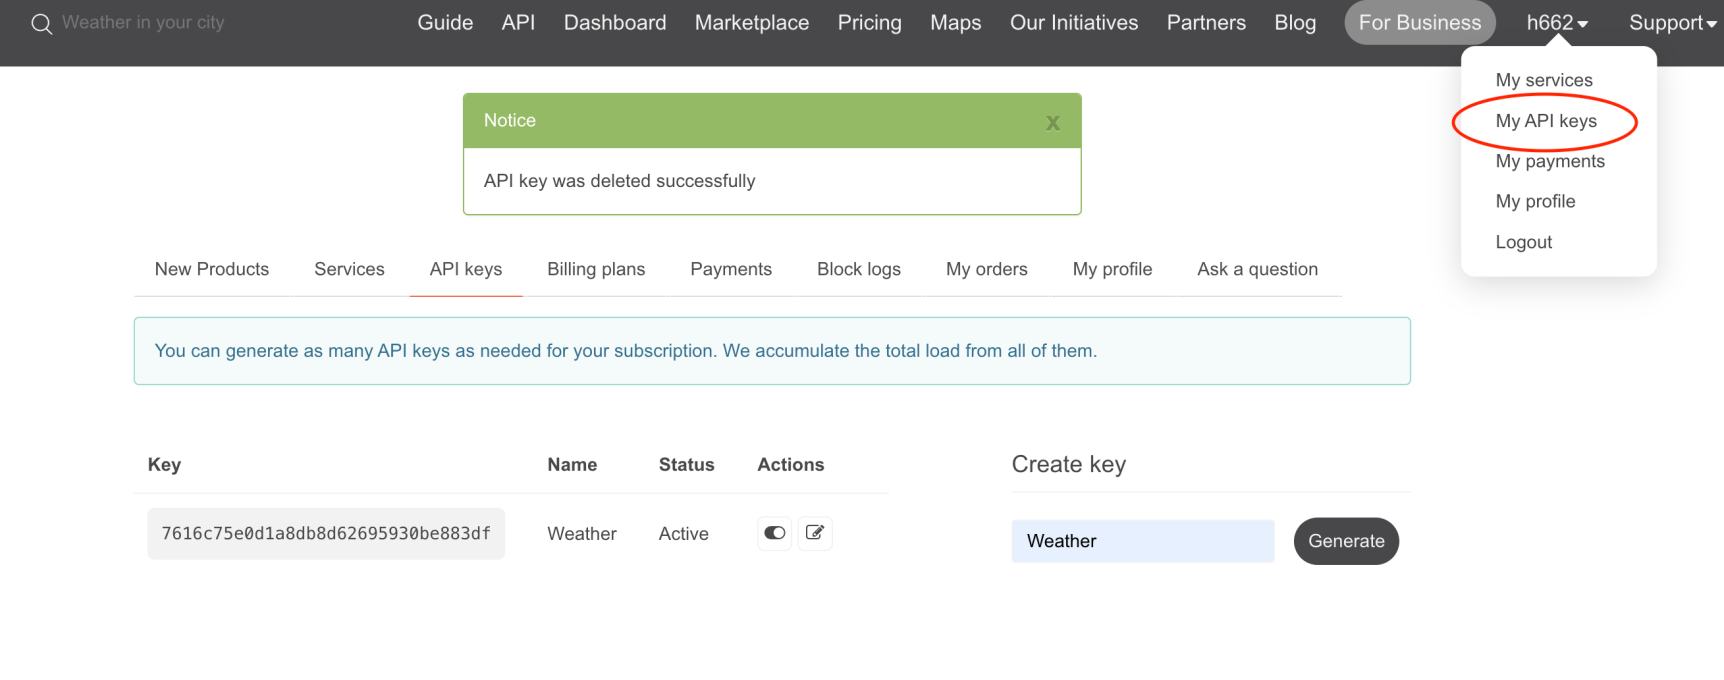Image resolution: width=1724 pixels, height=680 pixels.
Task: Switch to the New Products tab
Action: [212, 269]
